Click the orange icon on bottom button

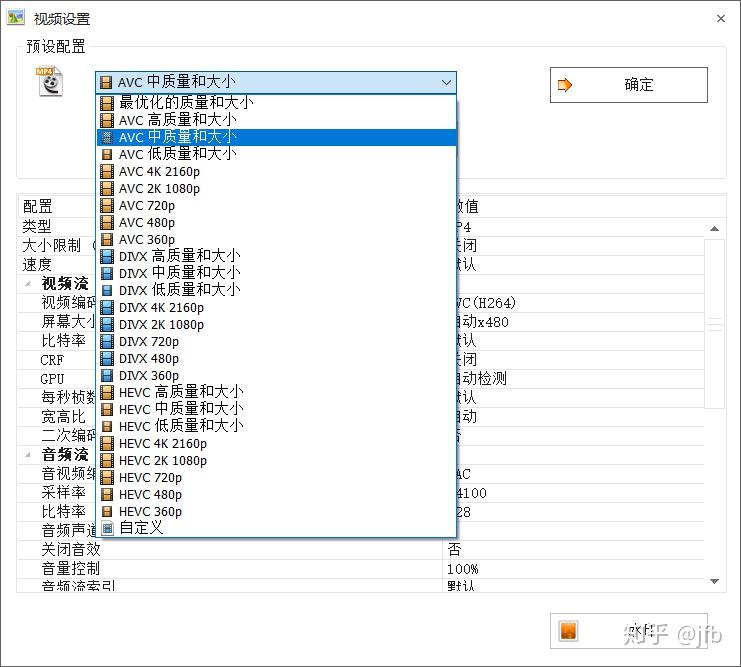tap(568, 632)
